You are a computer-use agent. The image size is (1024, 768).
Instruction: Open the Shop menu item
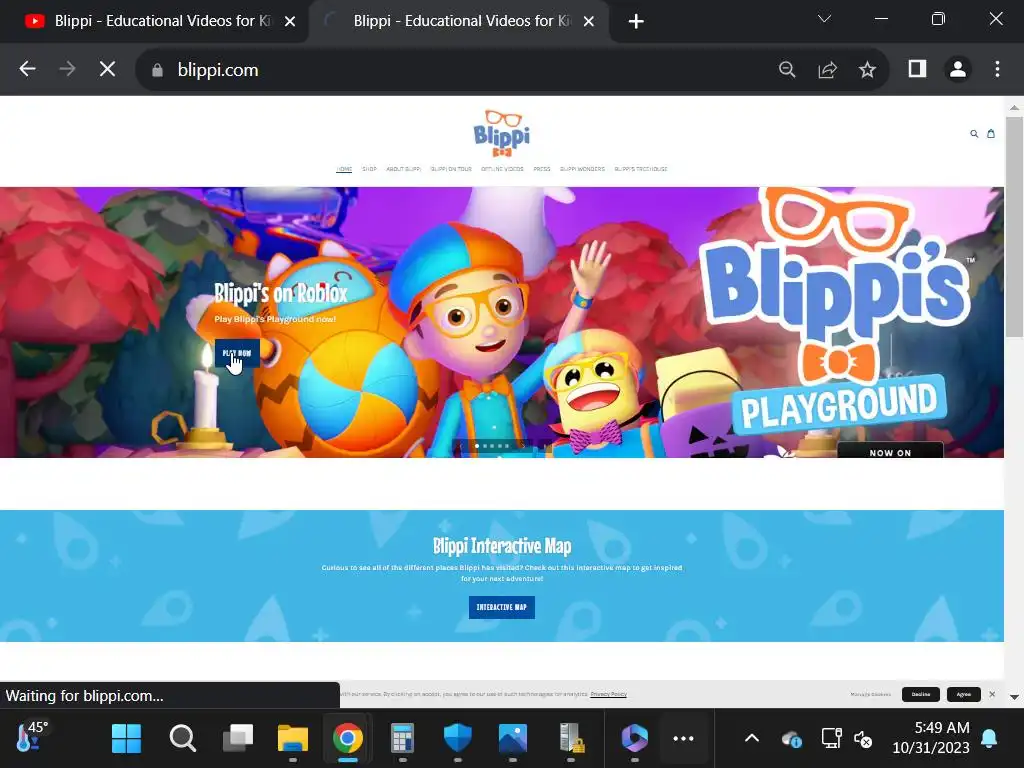coord(370,169)
